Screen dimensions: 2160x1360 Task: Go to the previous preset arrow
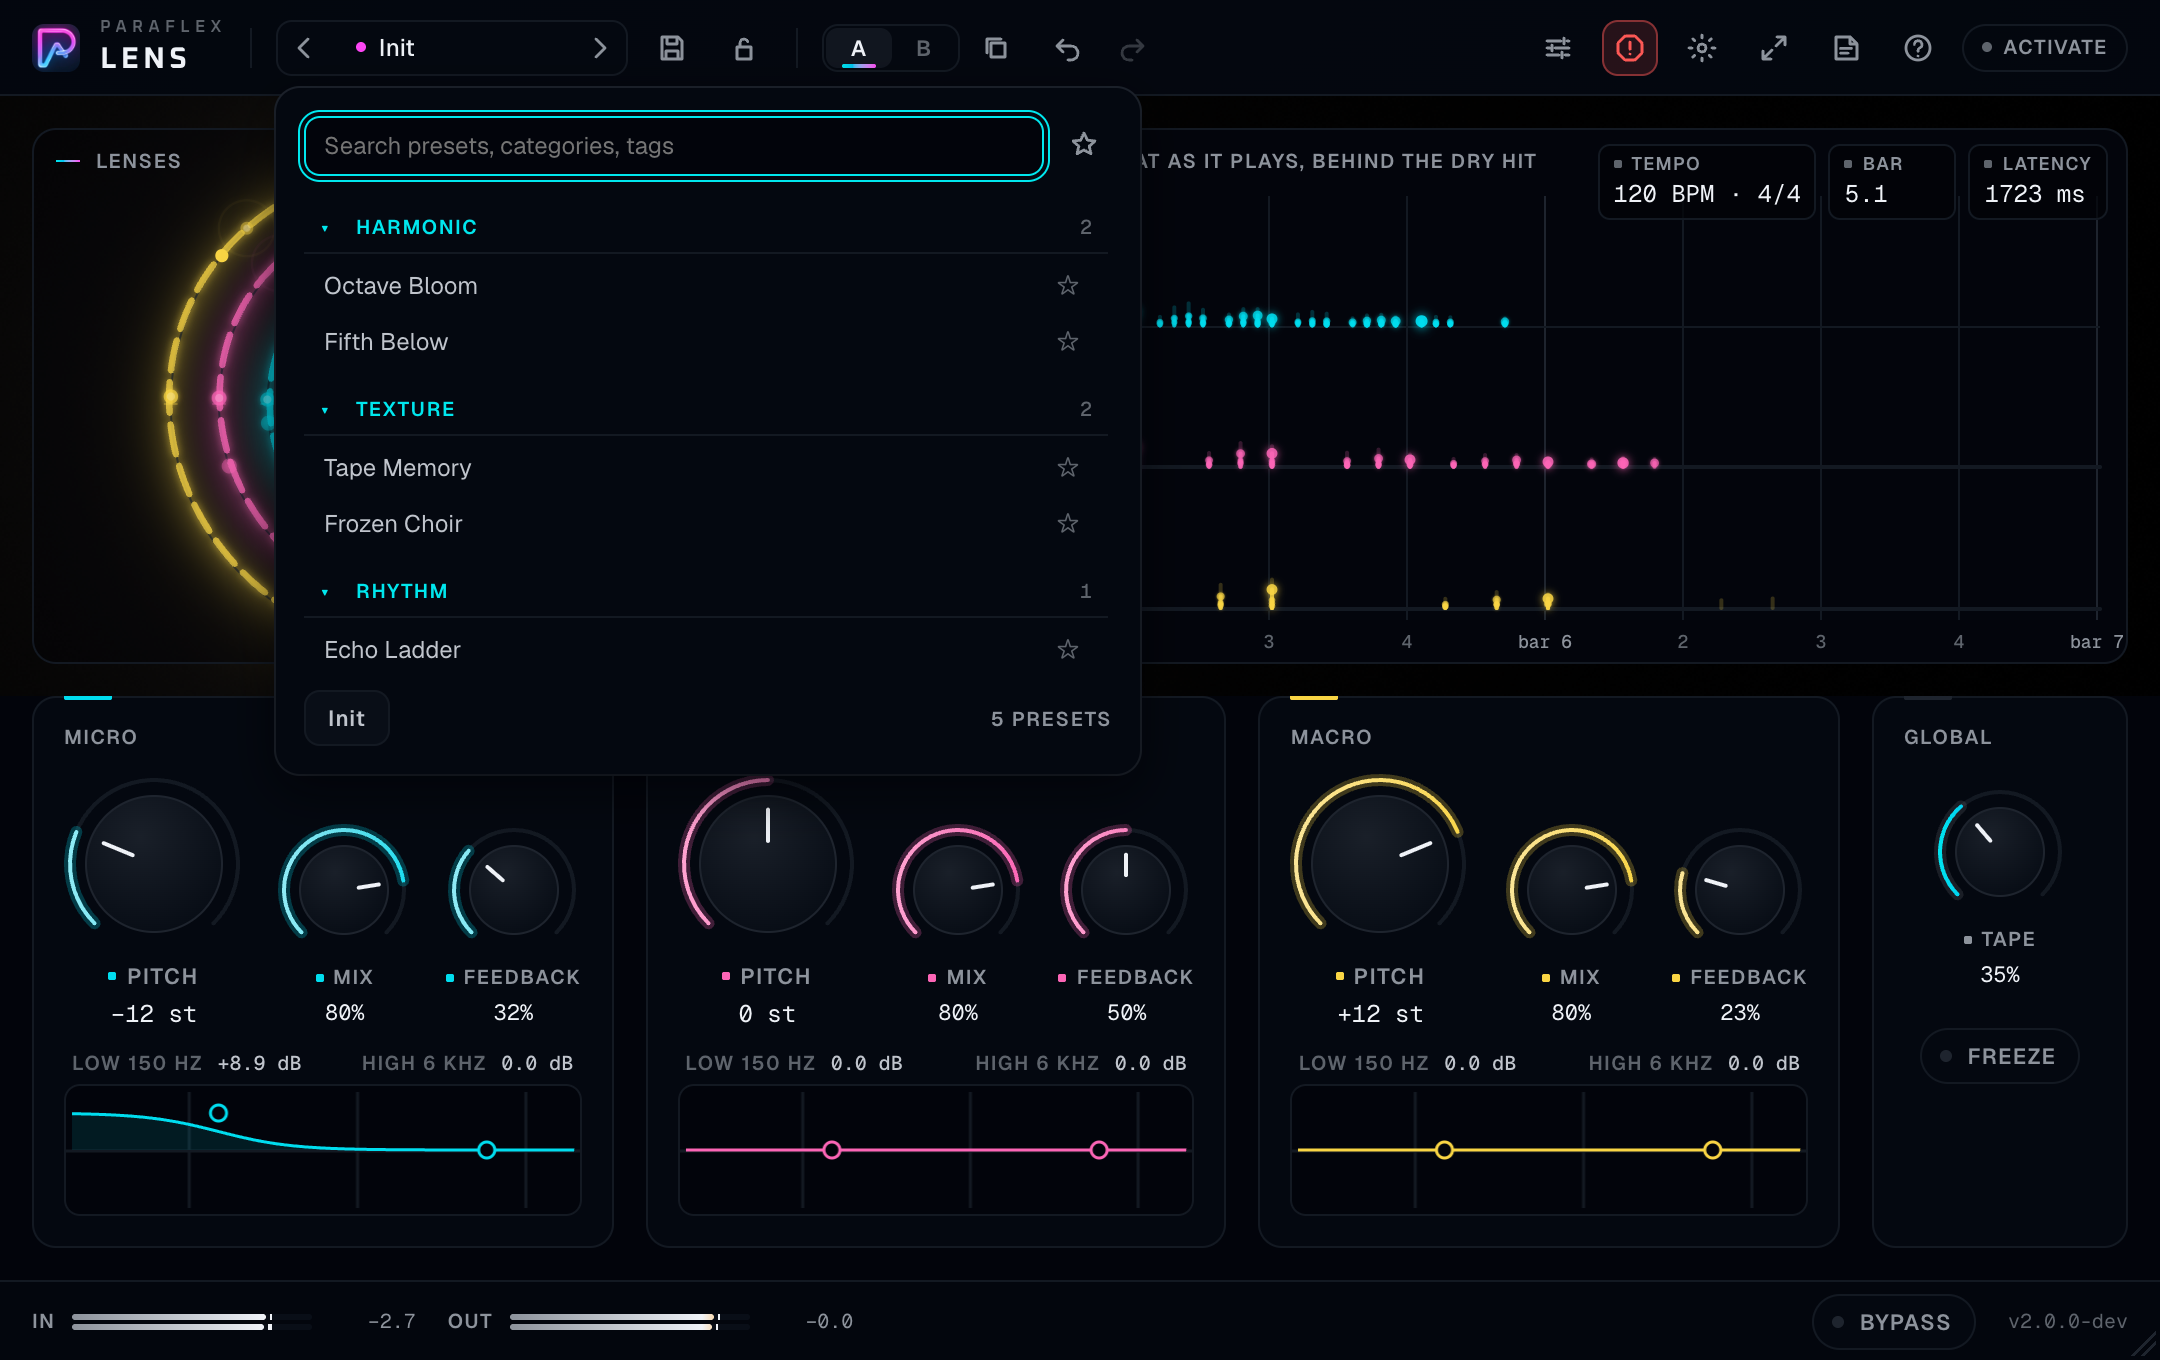(x=305, y=48)
